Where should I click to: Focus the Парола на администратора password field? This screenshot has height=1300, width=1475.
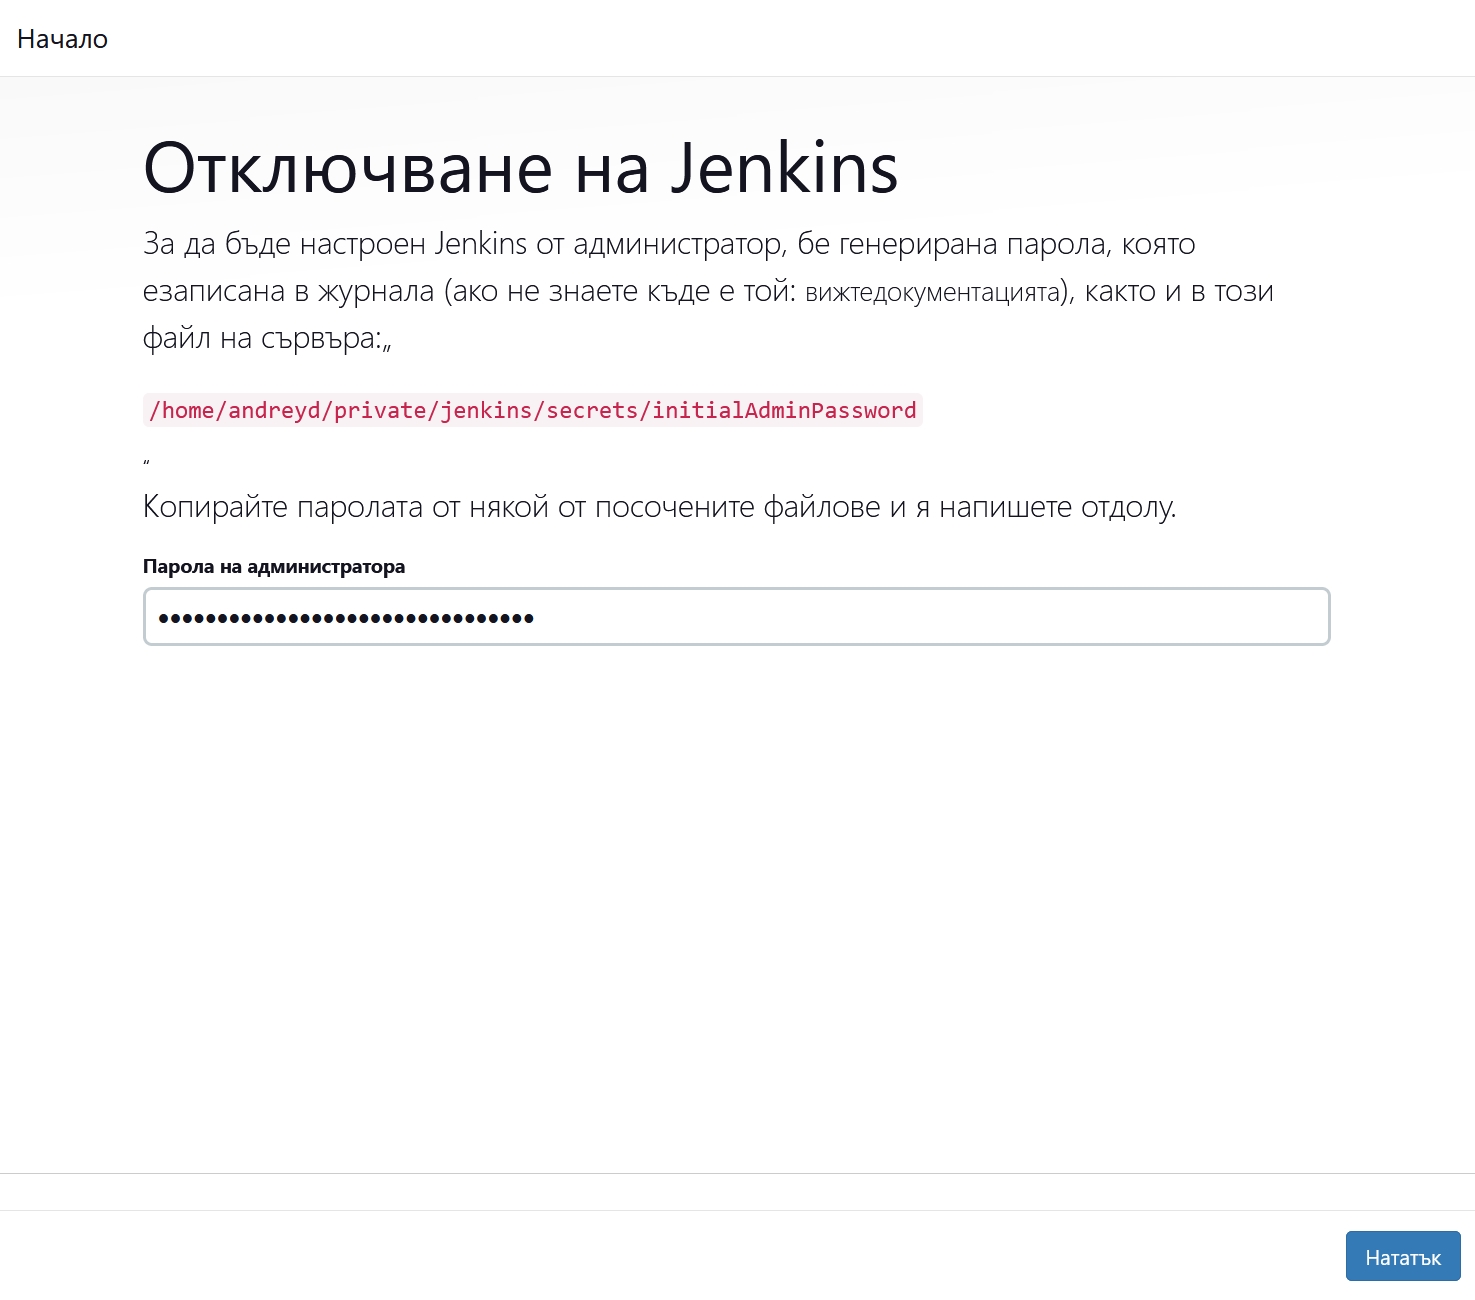click(736, 617)
